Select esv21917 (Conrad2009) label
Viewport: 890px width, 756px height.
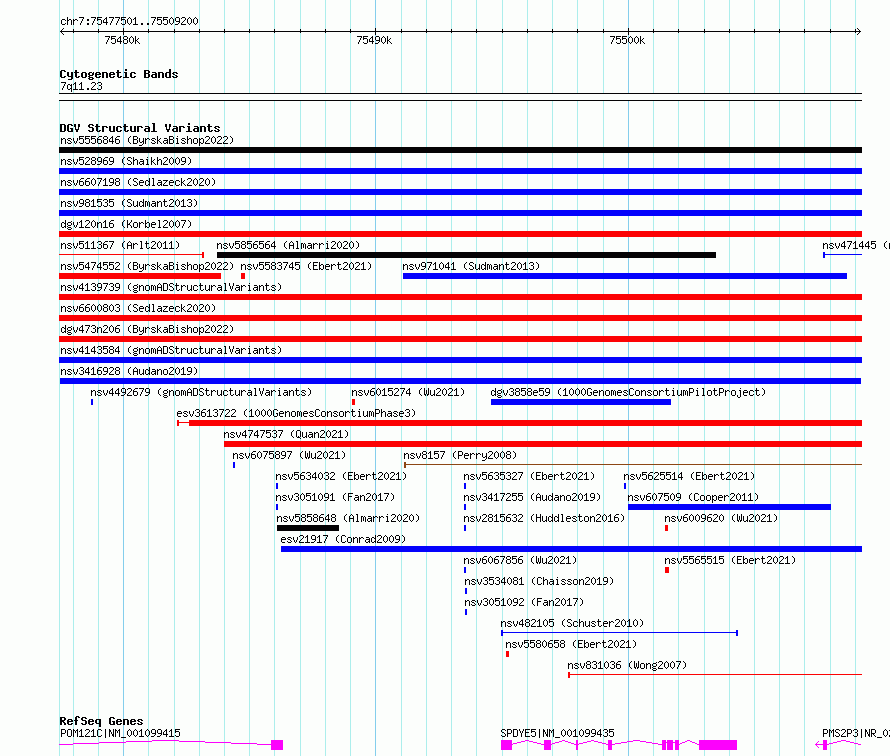tap(343, 539)
